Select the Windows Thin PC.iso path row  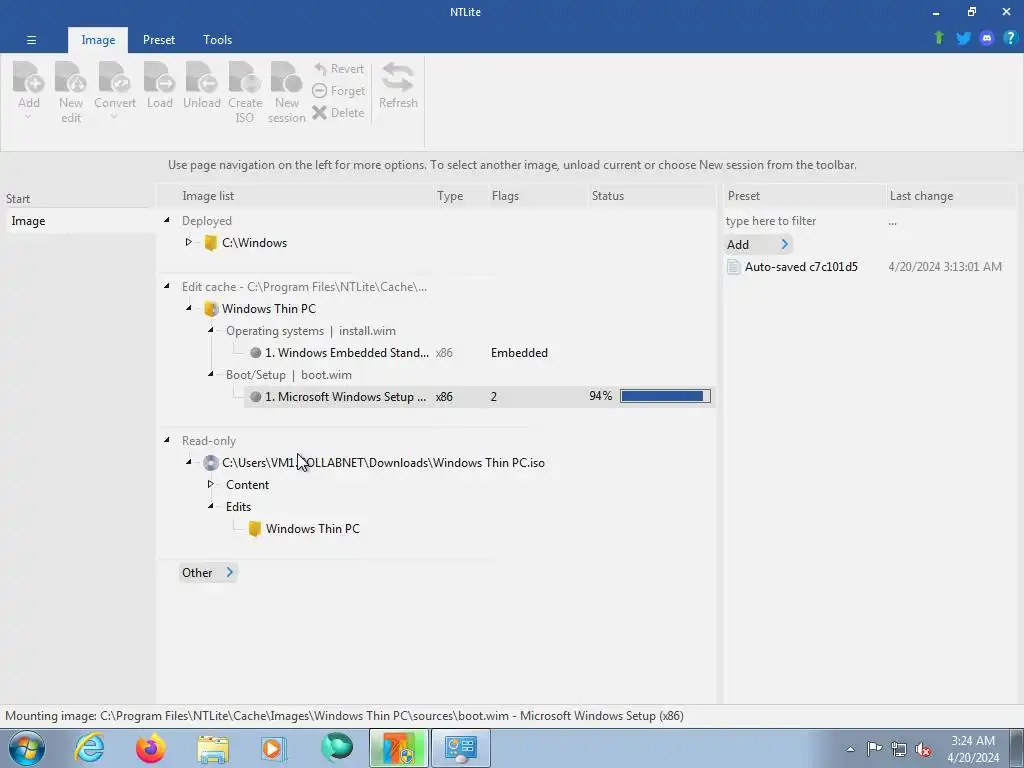tap(383, 463)
